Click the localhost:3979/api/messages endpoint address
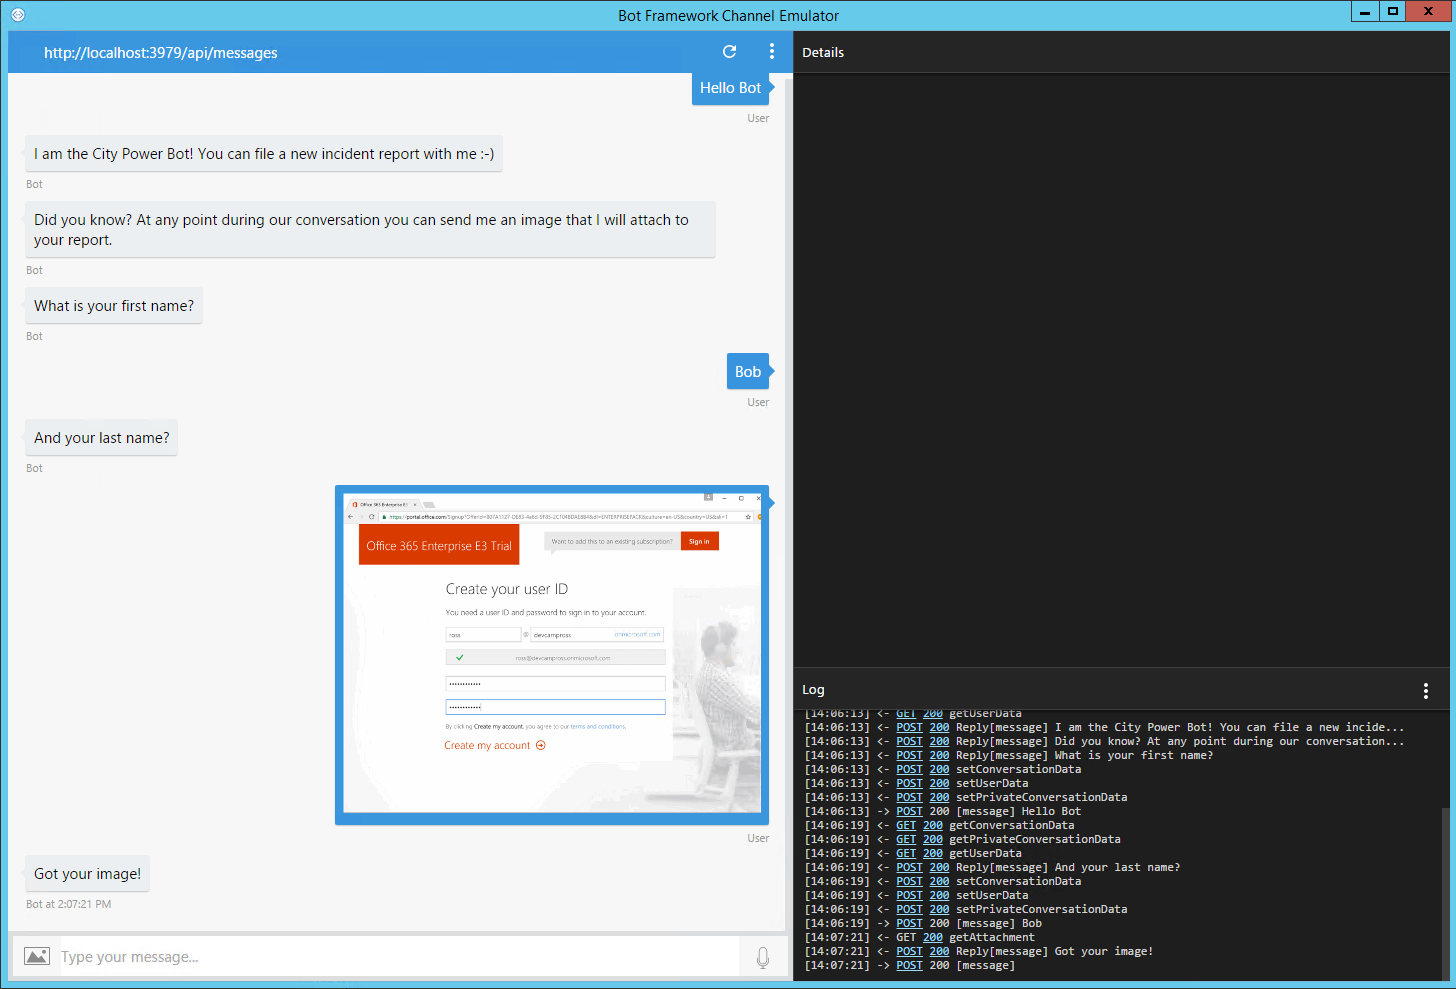This screenshot has height=989, width=1456. click(161, 53)
